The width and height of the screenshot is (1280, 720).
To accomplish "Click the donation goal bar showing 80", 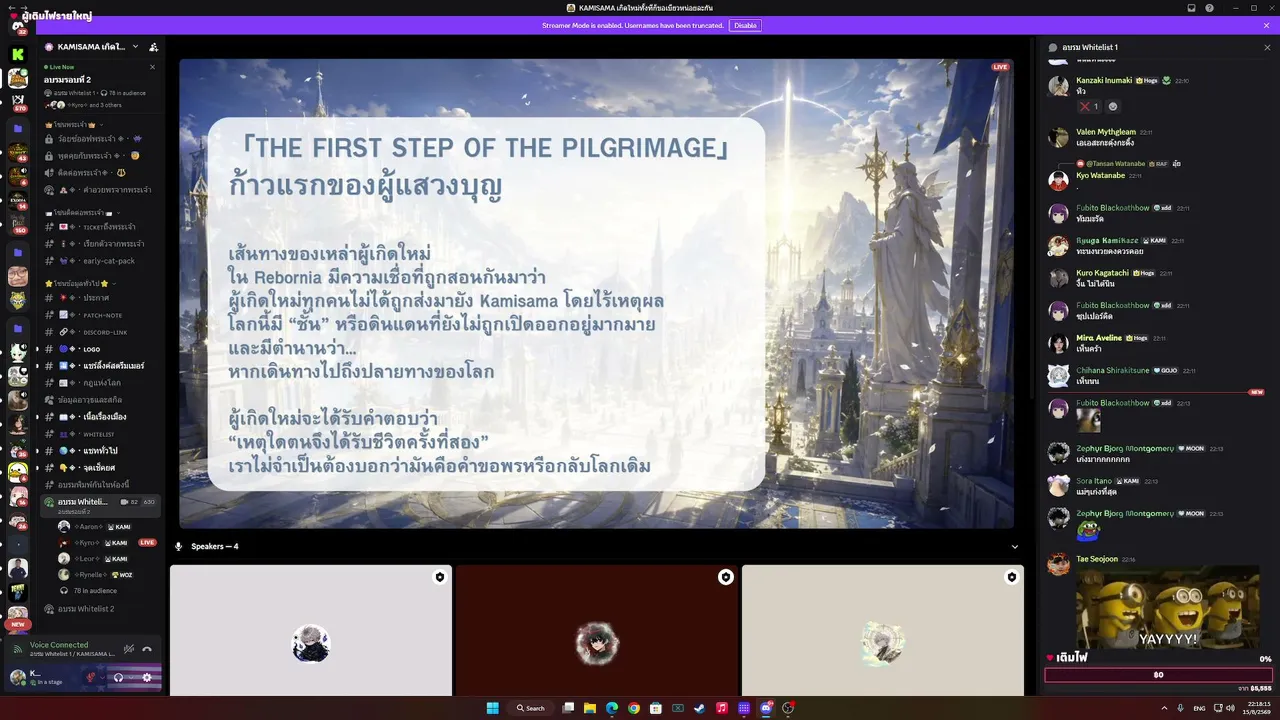I will click(1158, 675).
